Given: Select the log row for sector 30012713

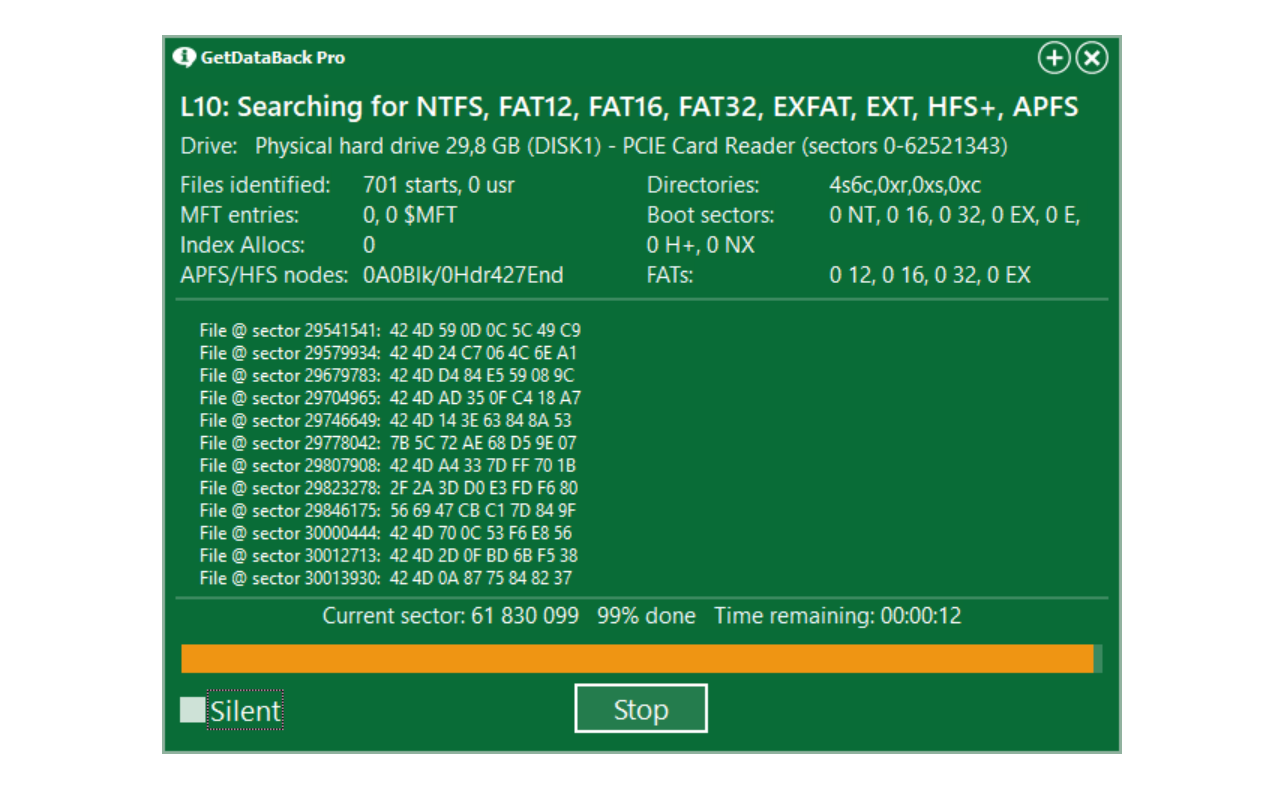Looking at the screenshot, I should point(388,555).
